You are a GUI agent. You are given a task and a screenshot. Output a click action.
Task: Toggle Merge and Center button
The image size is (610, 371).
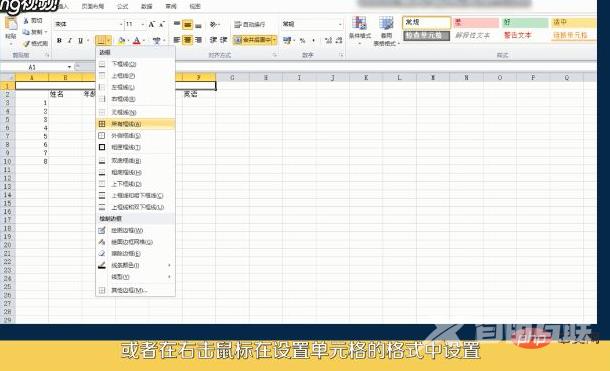tap(252, 40)
